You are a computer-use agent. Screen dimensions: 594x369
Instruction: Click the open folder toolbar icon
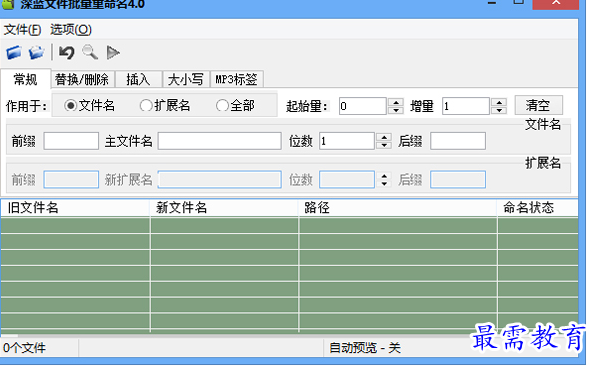36,52
